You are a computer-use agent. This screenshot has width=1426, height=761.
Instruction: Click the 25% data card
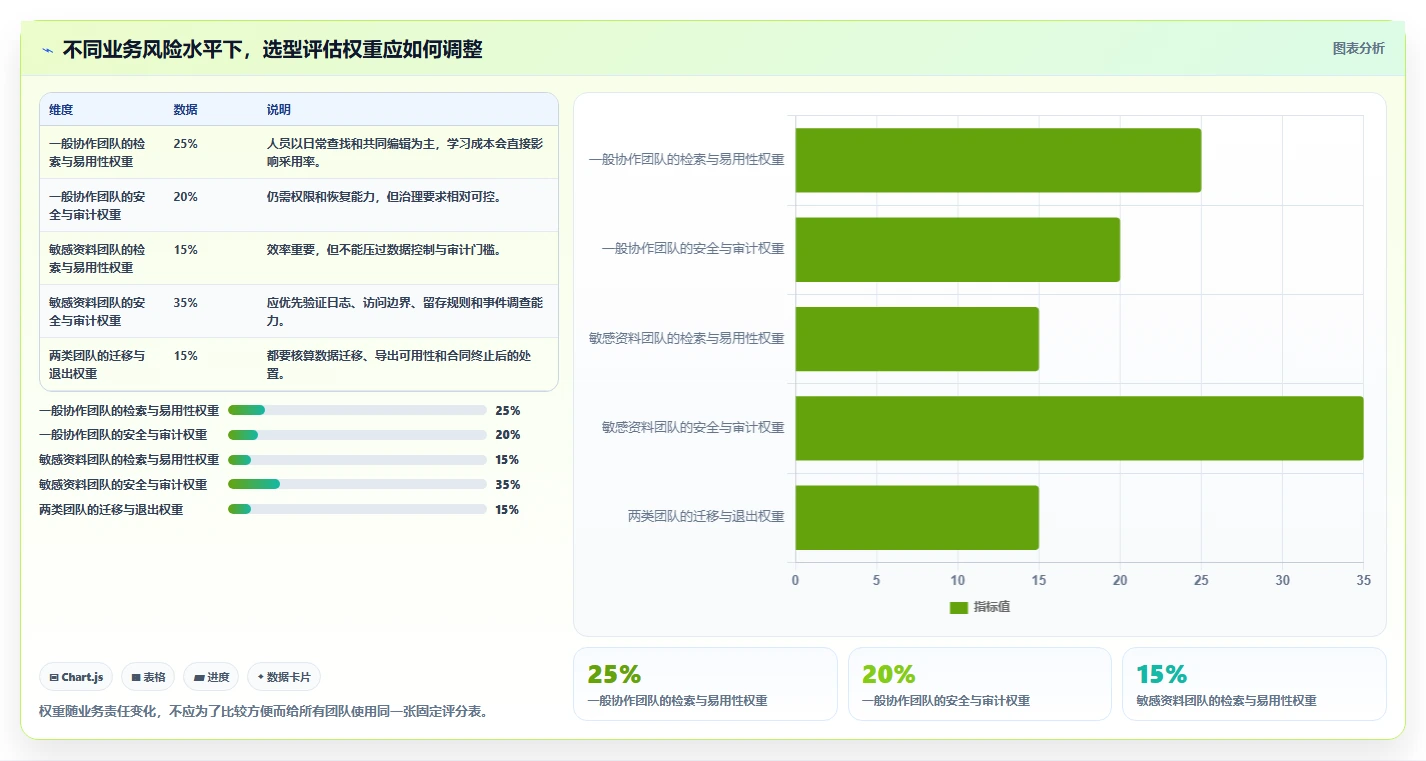[x=705, y=684]
